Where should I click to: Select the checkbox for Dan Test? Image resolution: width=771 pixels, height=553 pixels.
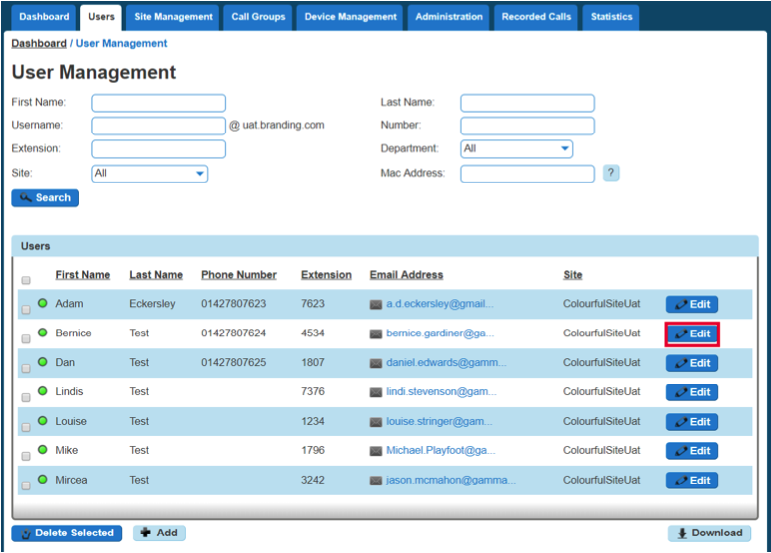coord(26,368)
